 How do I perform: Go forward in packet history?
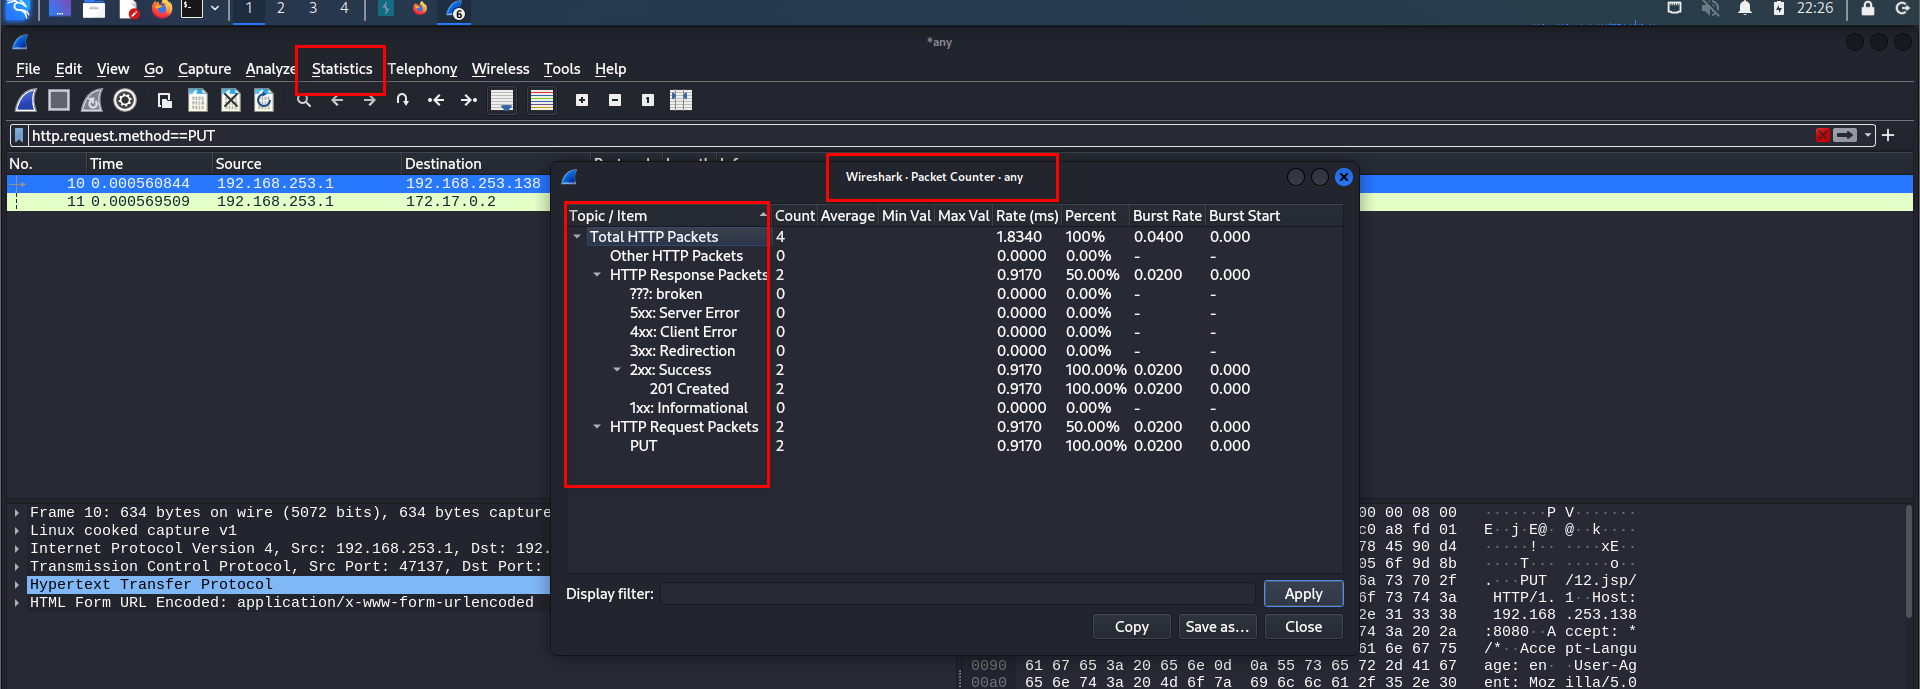point(370,100)
